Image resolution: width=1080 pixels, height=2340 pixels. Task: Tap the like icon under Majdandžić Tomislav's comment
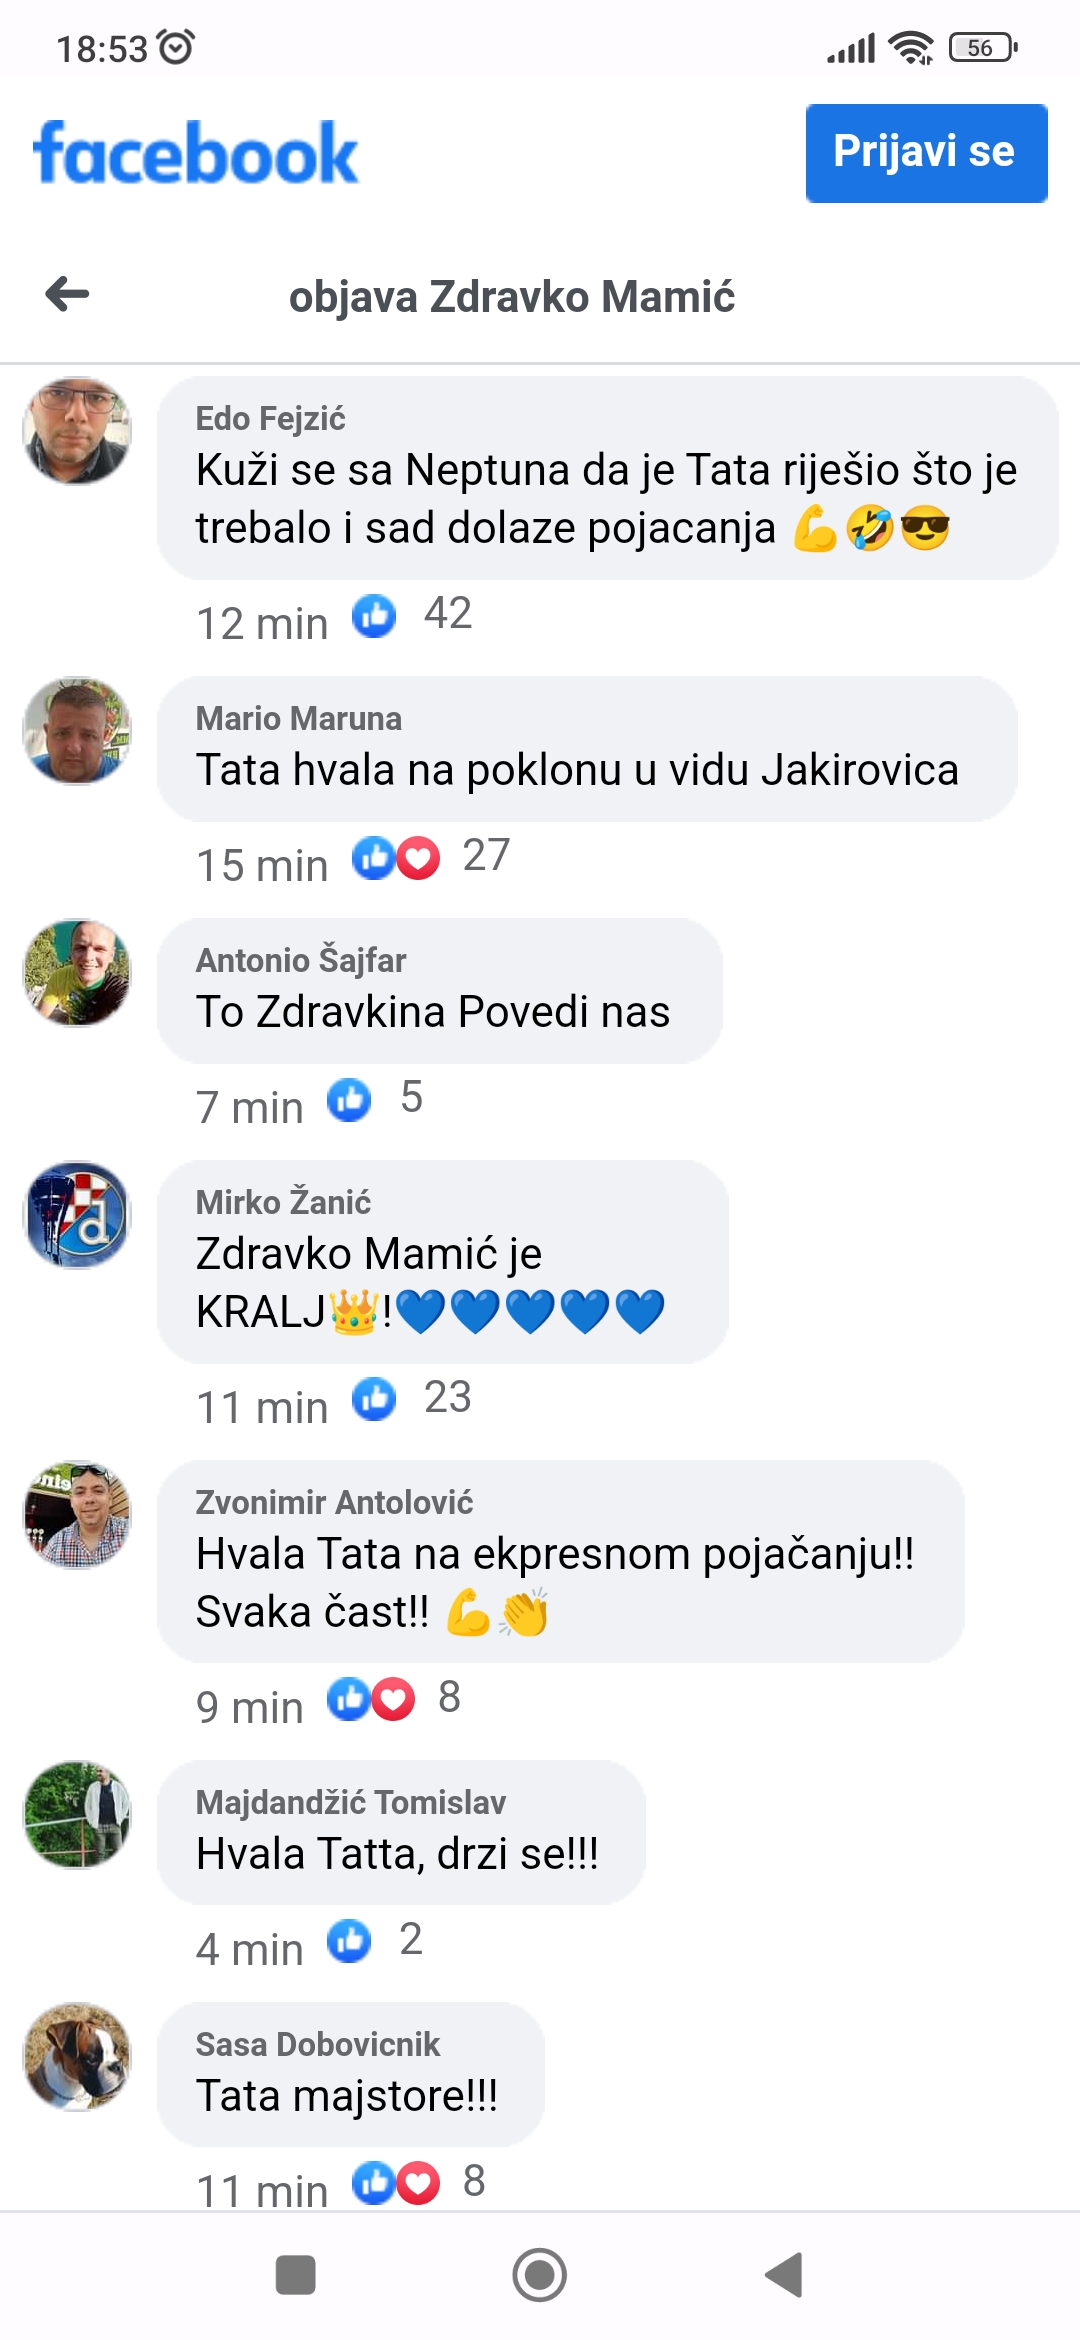click(349, 1942)
